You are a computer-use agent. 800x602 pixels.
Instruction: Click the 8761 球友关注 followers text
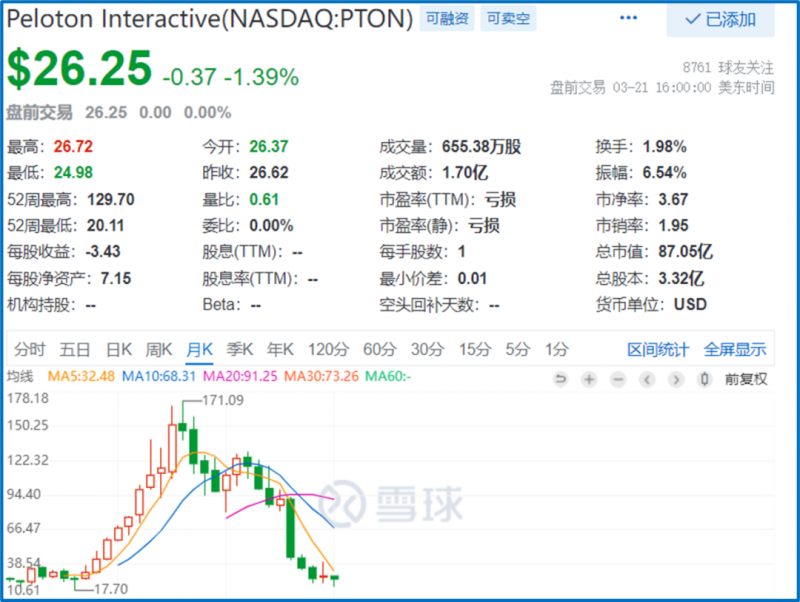(x=728, y=67)
